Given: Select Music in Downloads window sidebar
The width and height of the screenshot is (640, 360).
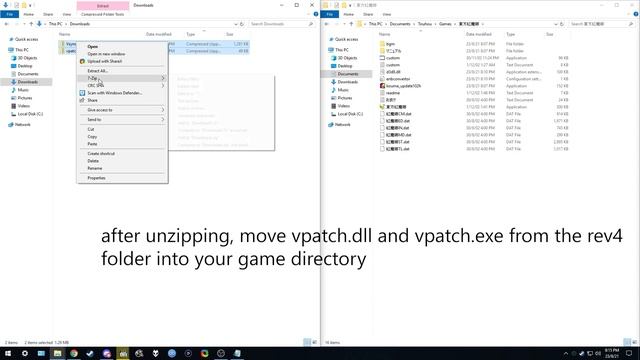Looking at the screenshot, I should (x=23, y=90).
